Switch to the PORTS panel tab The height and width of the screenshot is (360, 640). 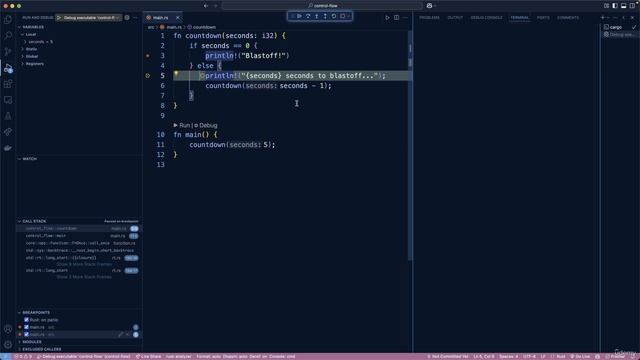(543, 18)
